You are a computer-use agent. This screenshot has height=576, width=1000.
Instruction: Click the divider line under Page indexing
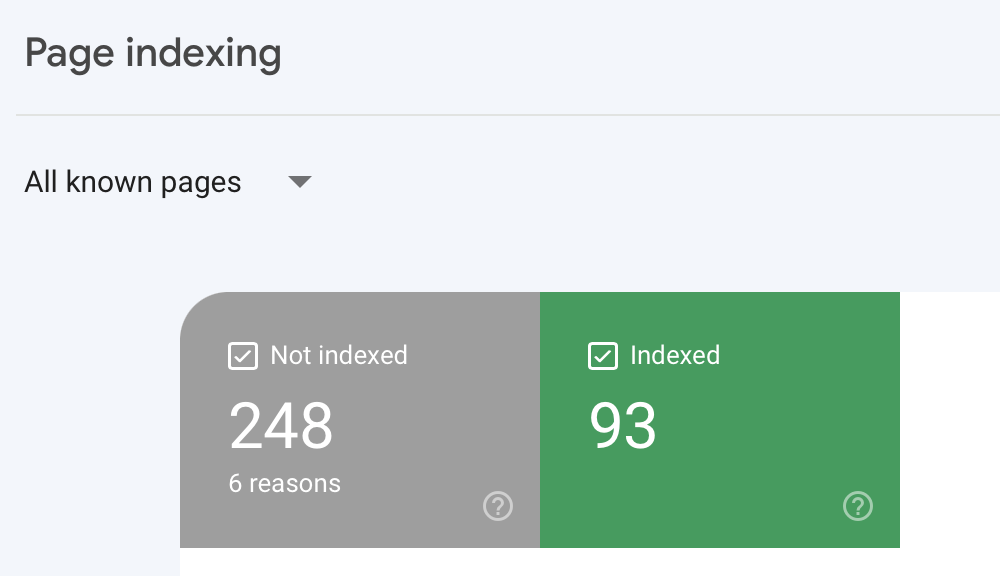tap(508, 115)
